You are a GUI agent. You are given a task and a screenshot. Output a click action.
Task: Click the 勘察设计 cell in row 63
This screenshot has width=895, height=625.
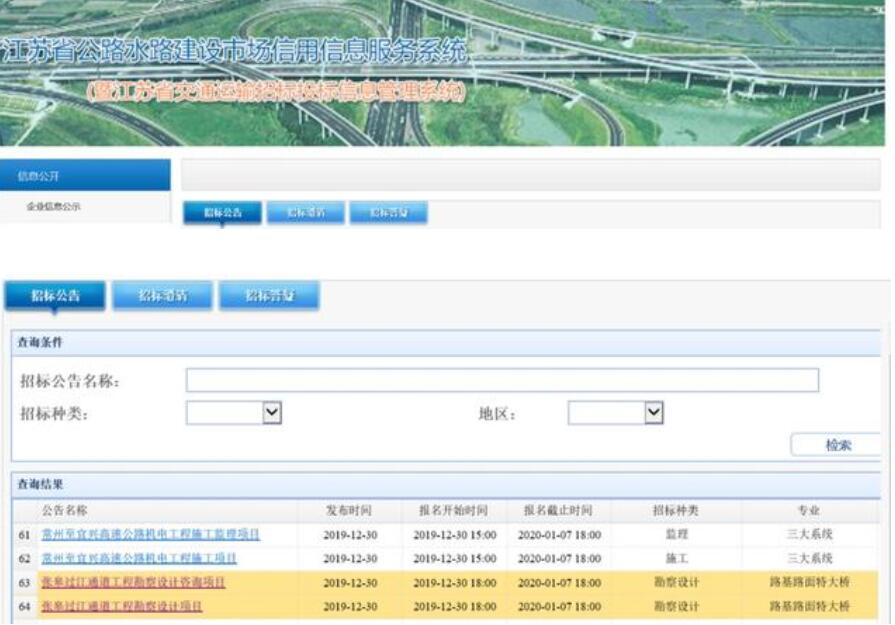point(676,582)
